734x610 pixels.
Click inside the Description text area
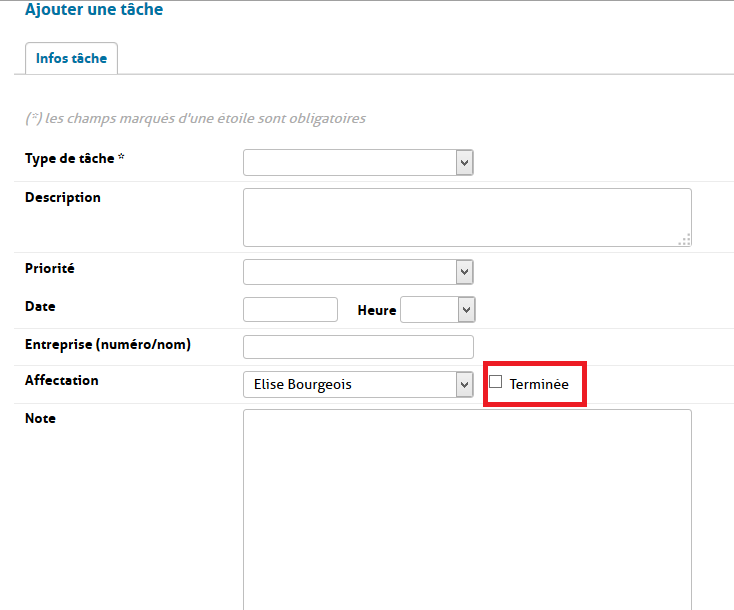466,216
